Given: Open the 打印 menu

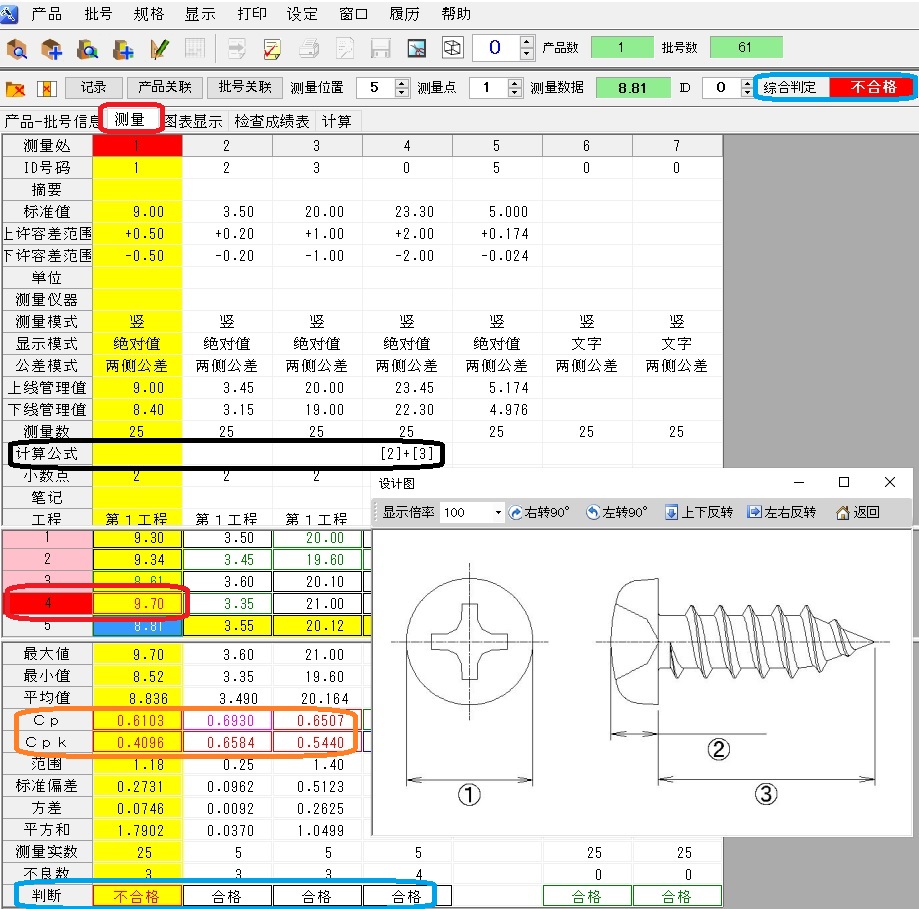Looking at the screenshot, I should (251, 13).
